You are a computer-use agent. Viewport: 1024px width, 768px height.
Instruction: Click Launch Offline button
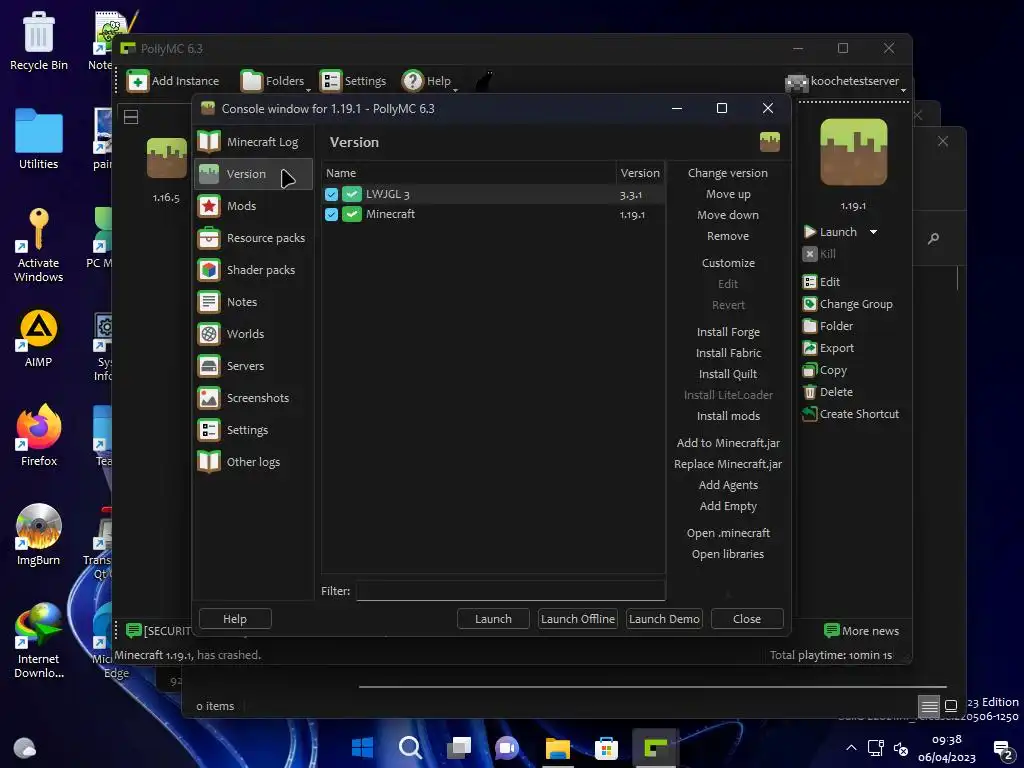pos(577,618)
